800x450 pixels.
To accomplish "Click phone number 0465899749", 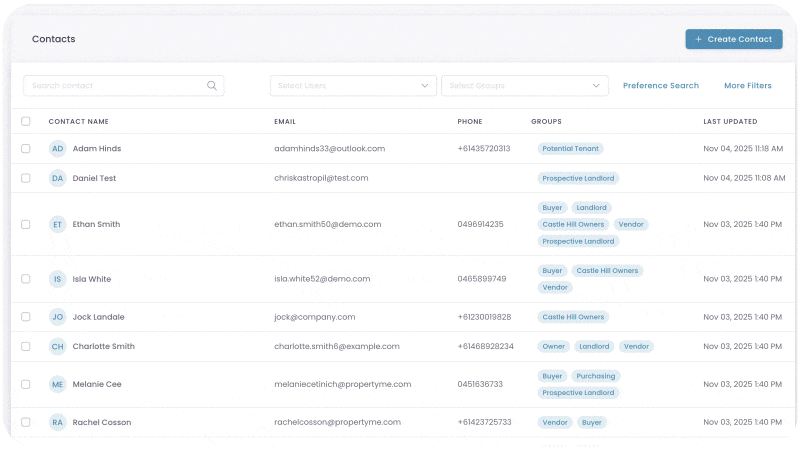I will 482,279.
